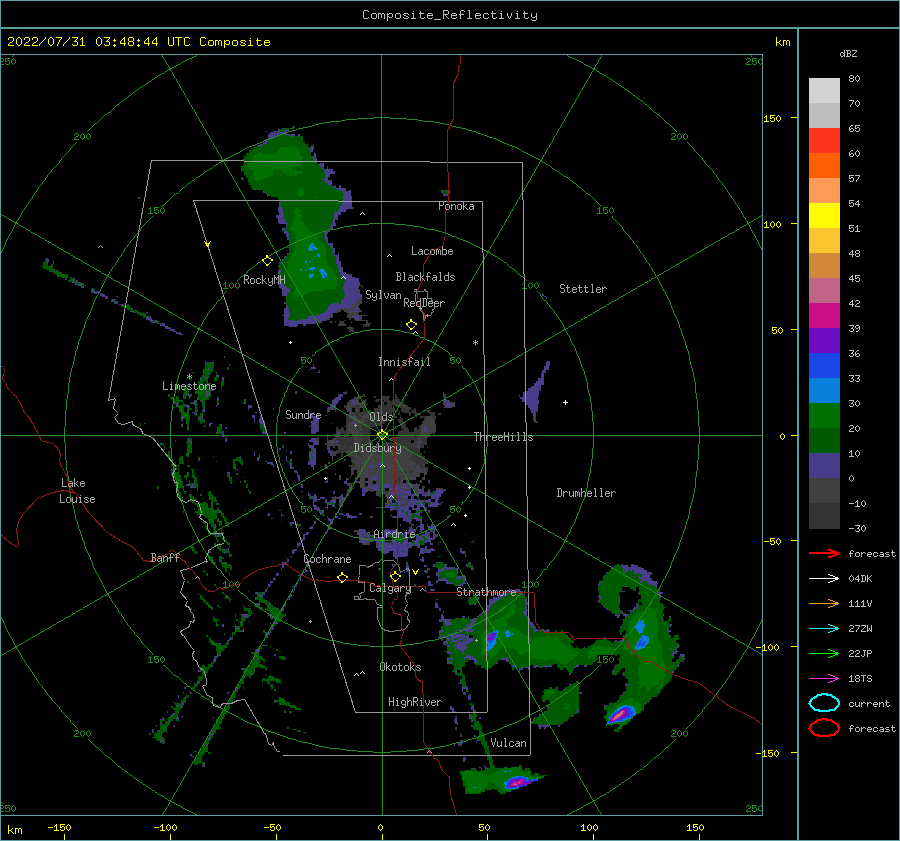Click the yellow diamond marker near RedDeer
The image size is (900, 841).
coord(411,325)
